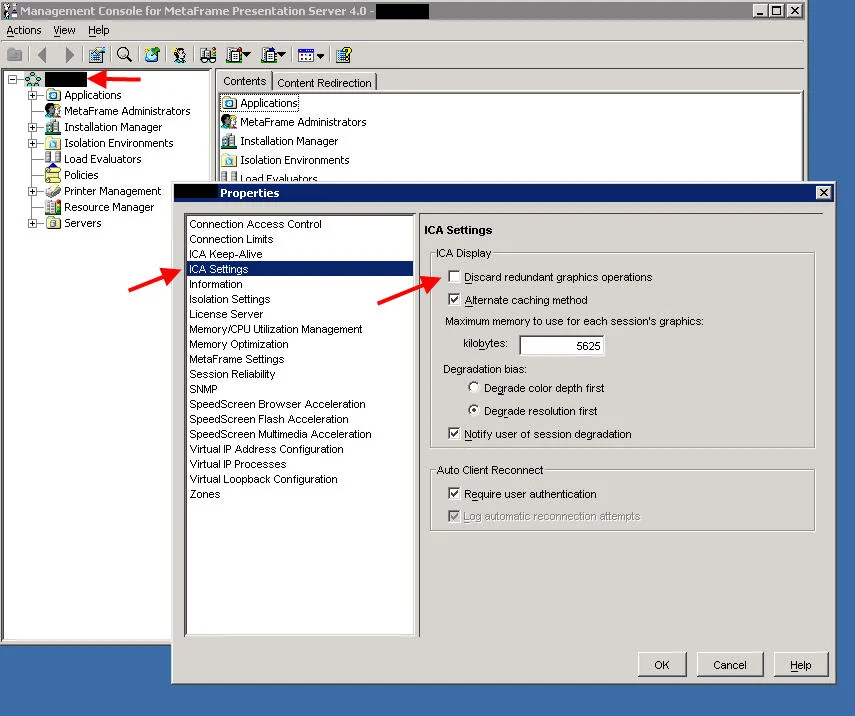Click the Back arrow toolbar icon
855x716 pixels.
pos(42,55)
